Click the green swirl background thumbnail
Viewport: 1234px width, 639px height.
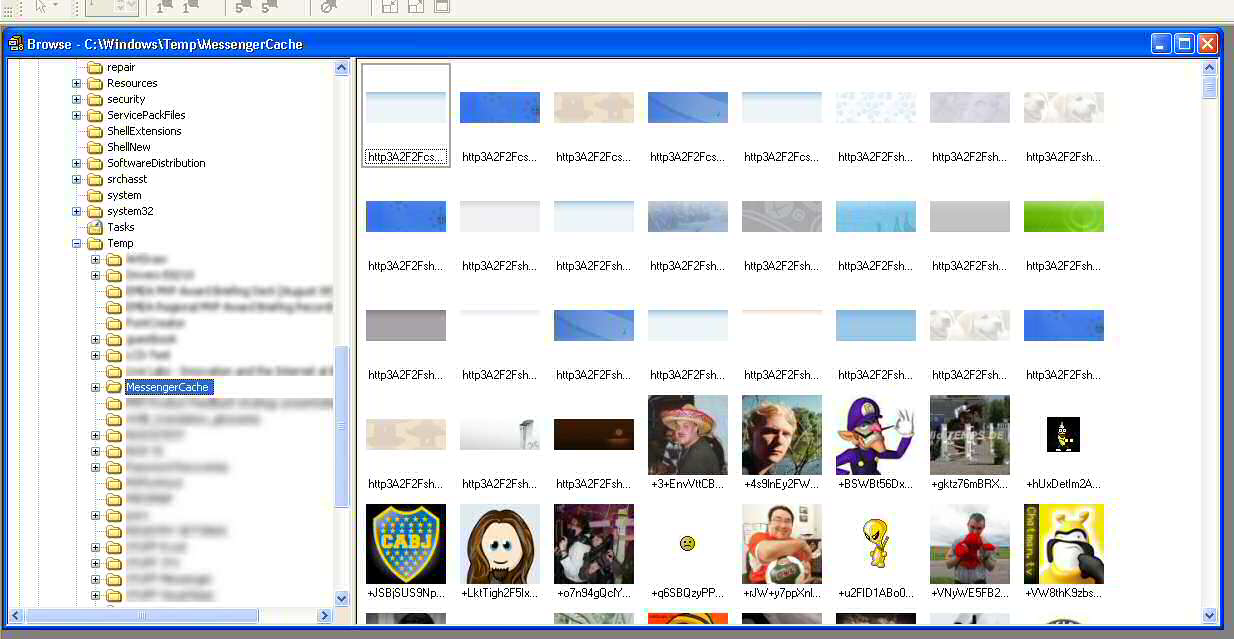tap(1064, 217)
